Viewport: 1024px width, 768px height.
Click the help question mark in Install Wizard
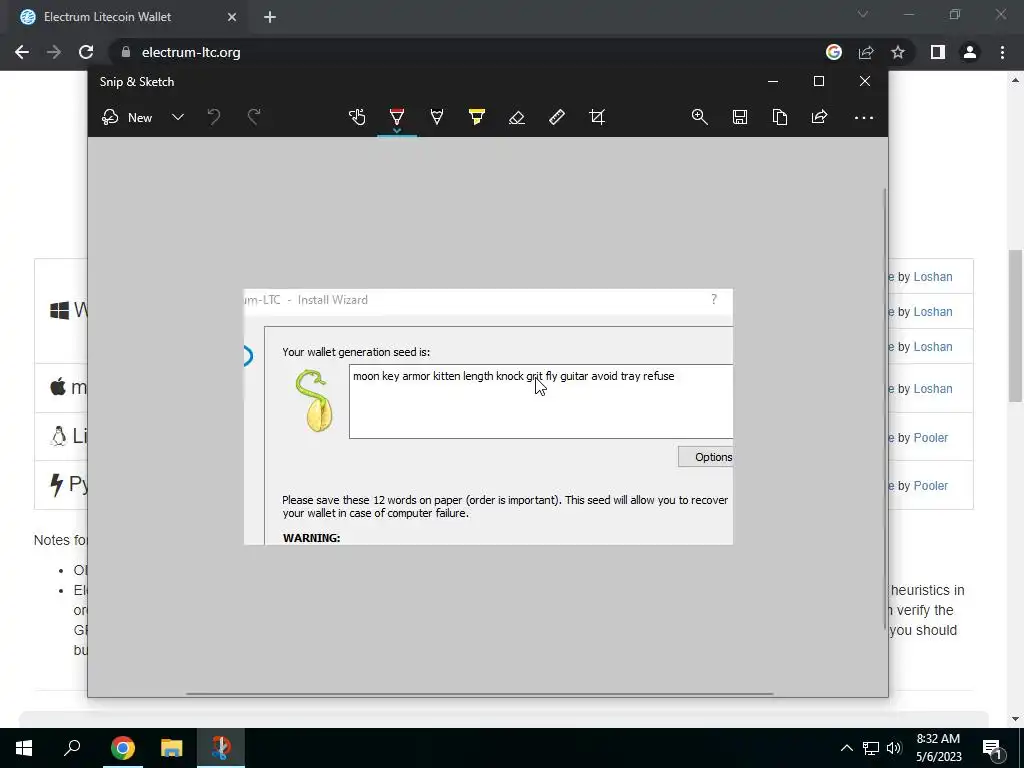pos(714,299)
